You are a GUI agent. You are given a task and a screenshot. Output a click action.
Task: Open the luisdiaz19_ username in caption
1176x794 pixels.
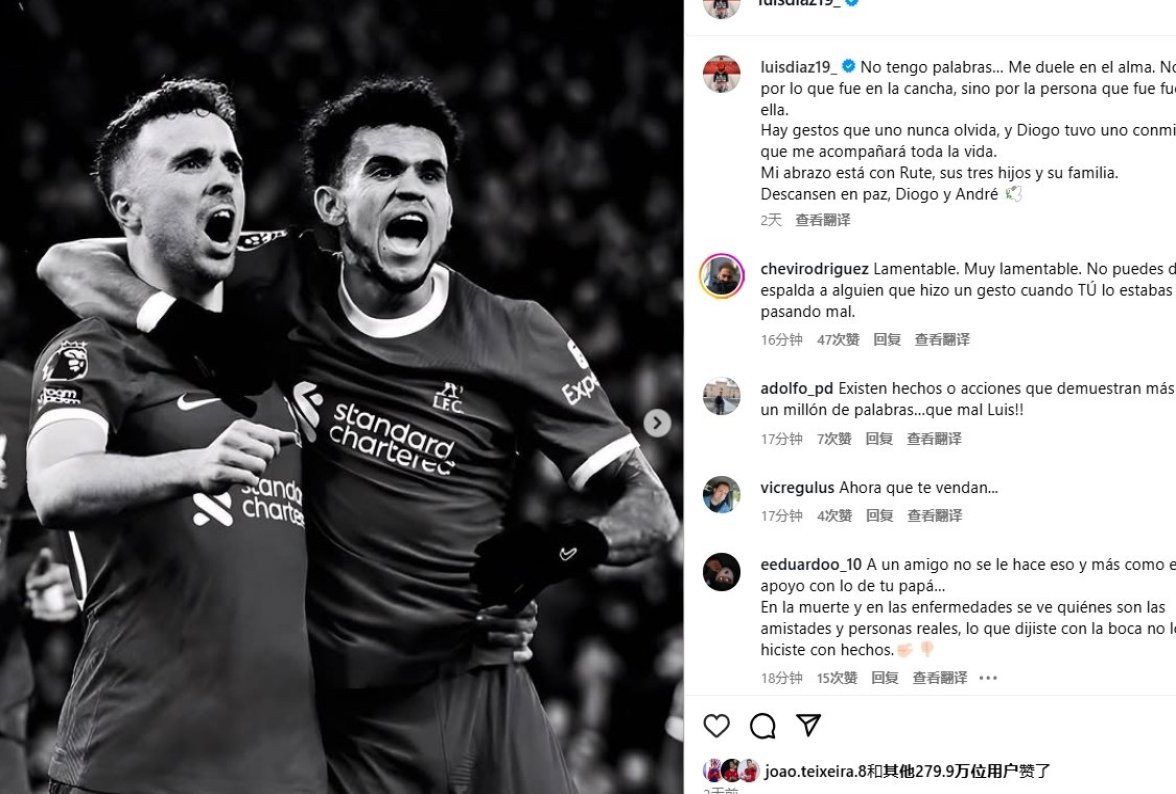click(799, 67)
